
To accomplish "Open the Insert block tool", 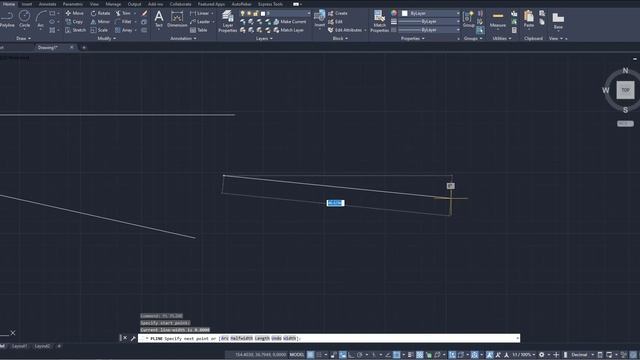I will [x=320, y=19].
